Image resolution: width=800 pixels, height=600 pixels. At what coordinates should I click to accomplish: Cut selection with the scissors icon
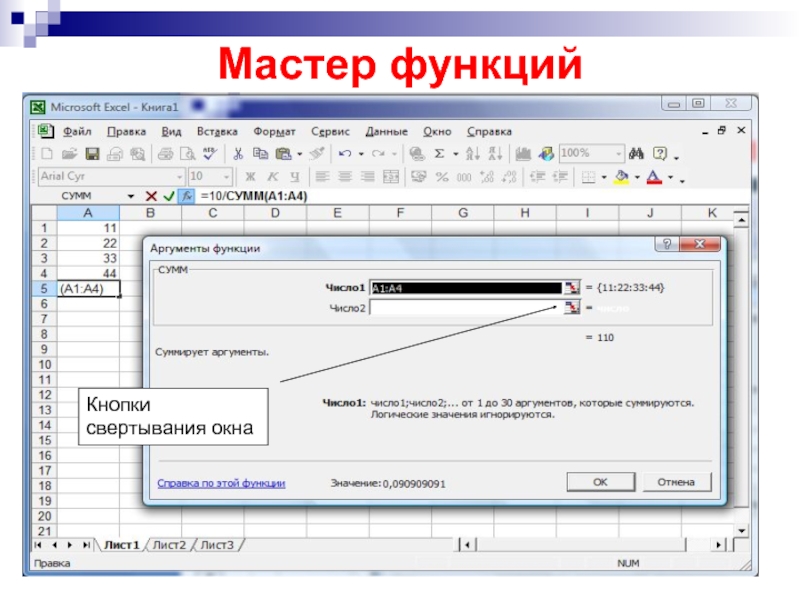(x=238, y=154)
